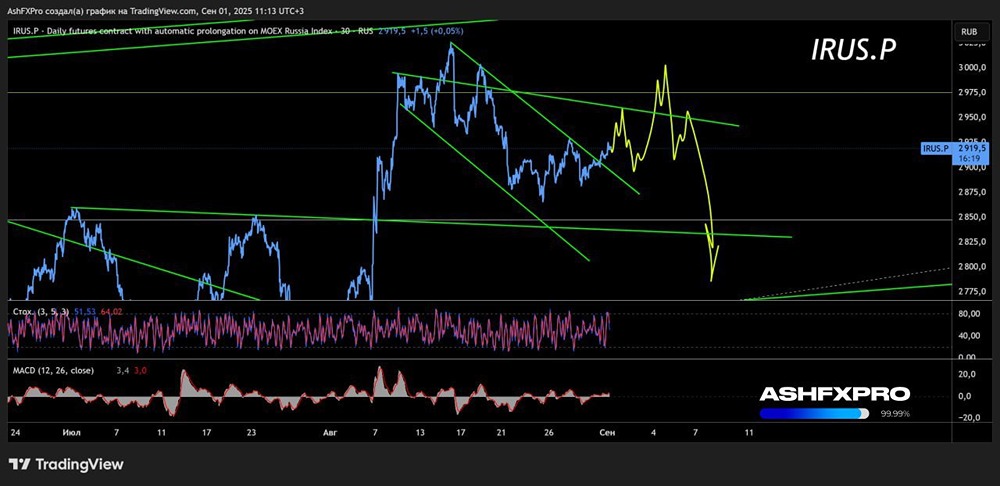Screen dimensions: 1000x486
Task: Click the 2 900,0 price axis label
Action: click(x=971, y=168)
